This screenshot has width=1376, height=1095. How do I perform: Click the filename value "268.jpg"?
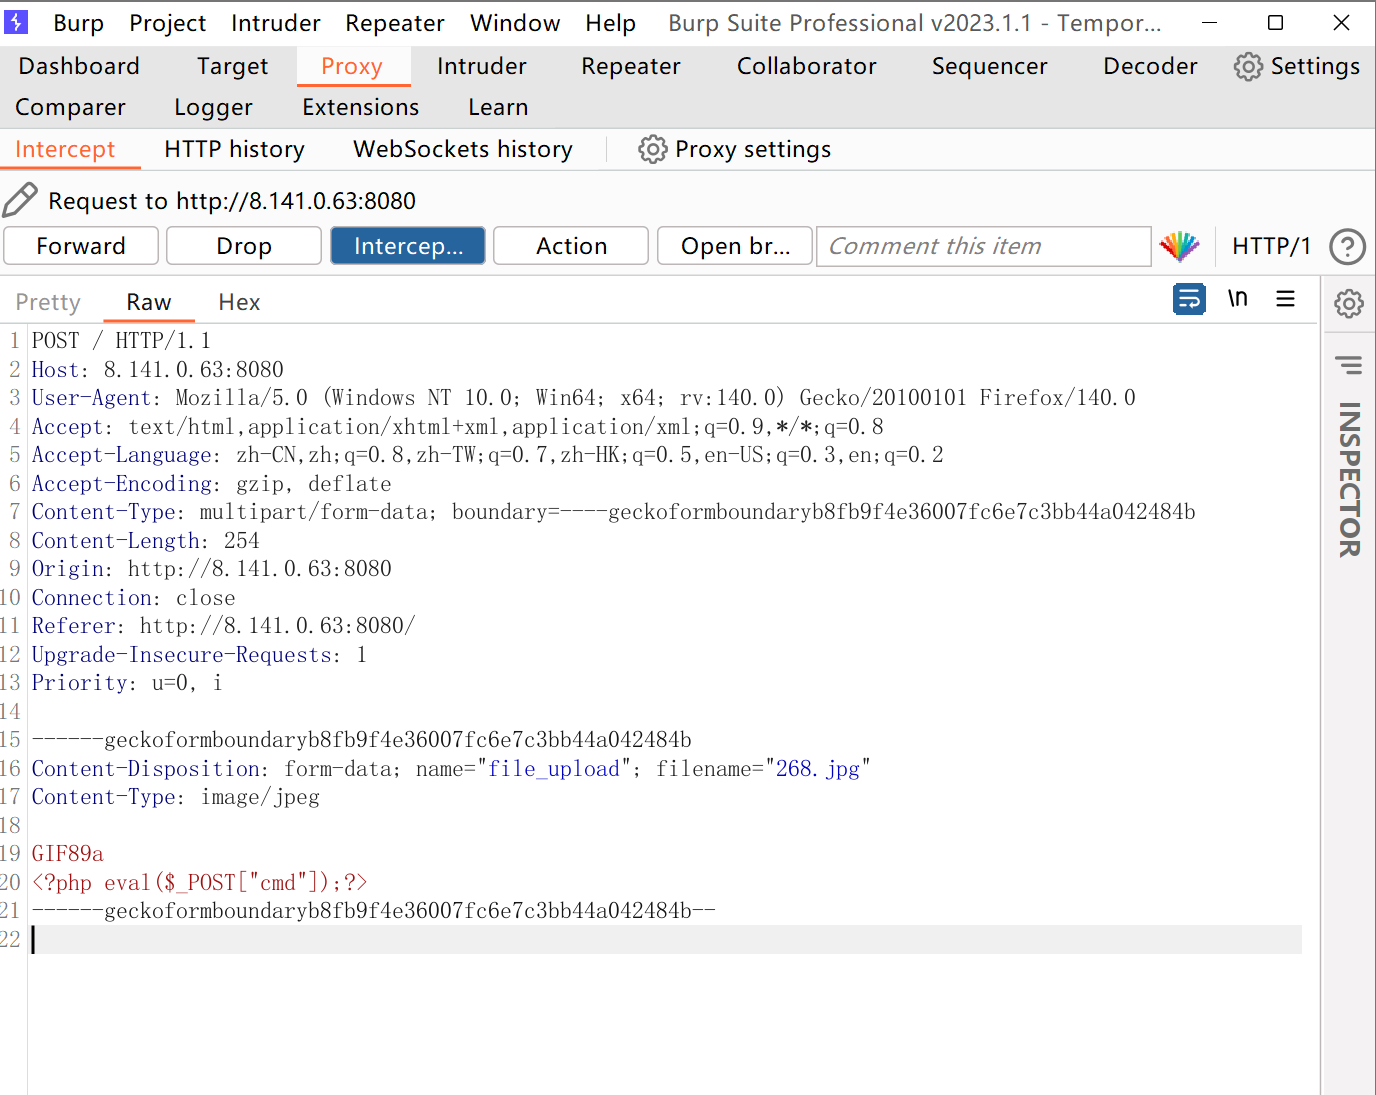817,769
